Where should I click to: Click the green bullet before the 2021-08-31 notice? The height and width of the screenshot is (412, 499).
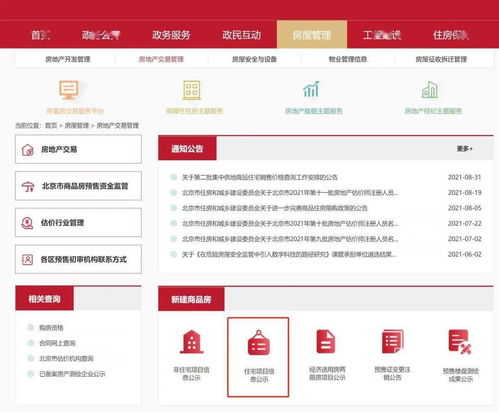pos(174,177)
